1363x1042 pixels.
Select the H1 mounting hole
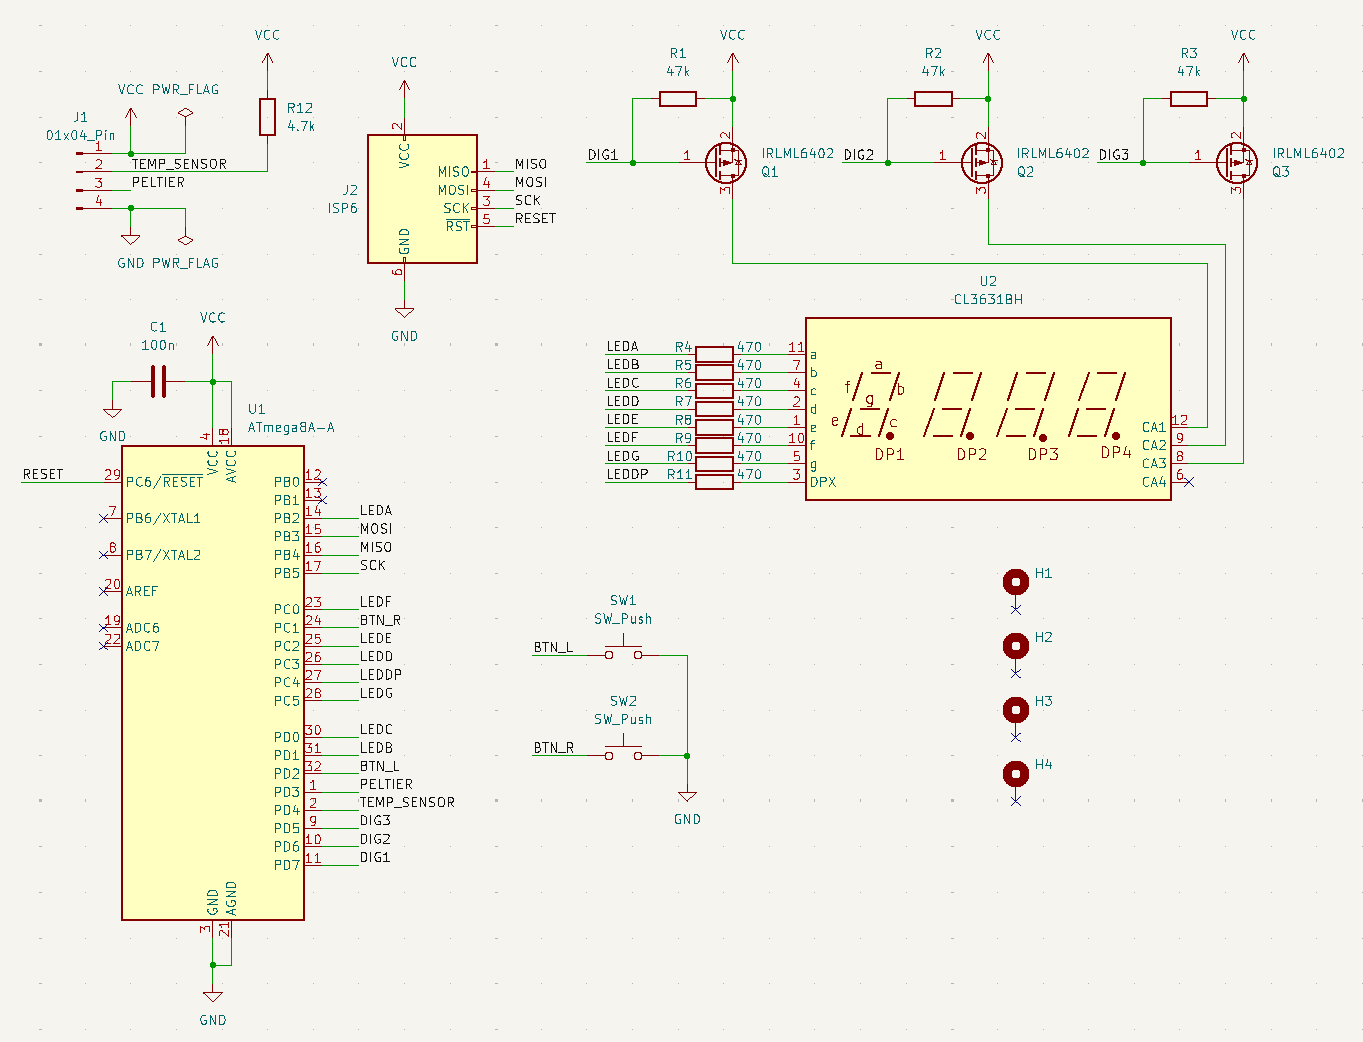click(x=1016, y=582)
